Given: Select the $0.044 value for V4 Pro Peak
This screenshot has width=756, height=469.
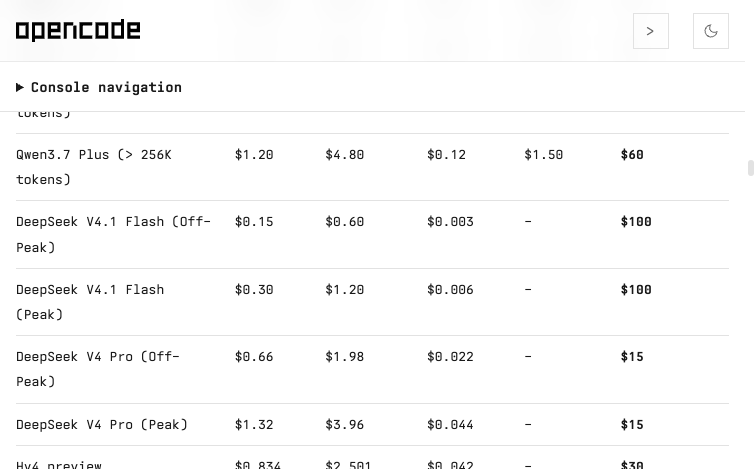Looking at the screenshot, I should point(450,425).
